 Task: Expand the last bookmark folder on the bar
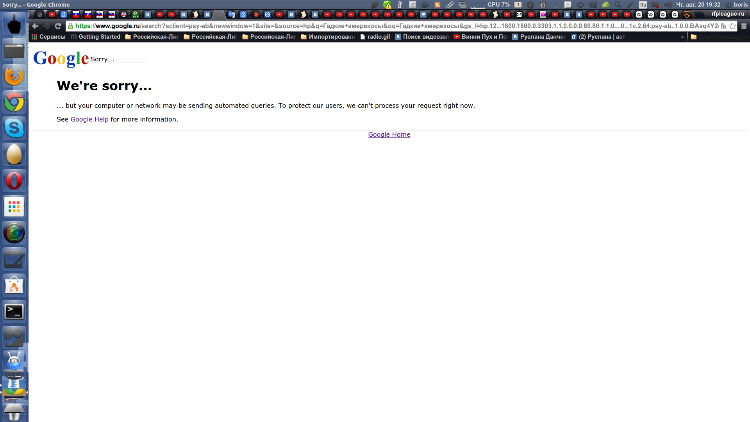pos(694,37)
